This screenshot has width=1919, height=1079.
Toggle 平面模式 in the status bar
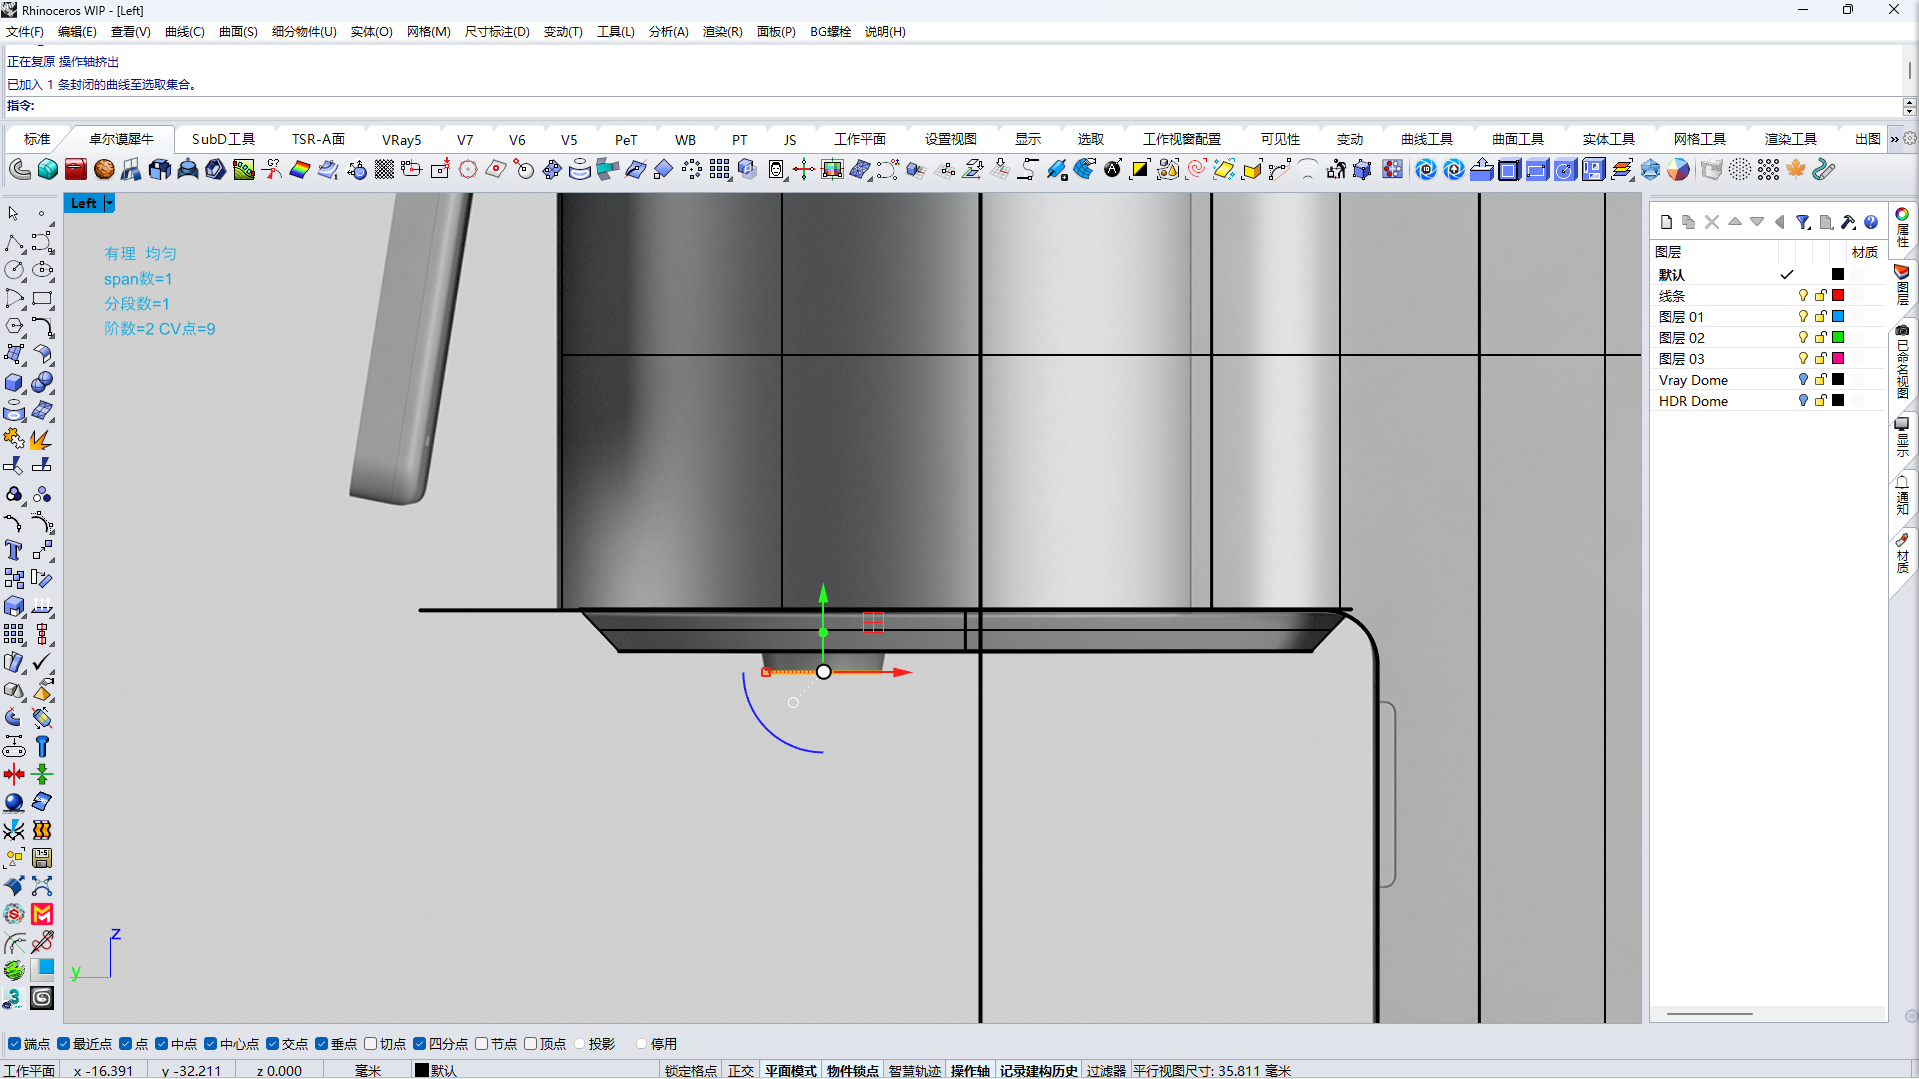pyautogui.click(x=791, y=1071)
